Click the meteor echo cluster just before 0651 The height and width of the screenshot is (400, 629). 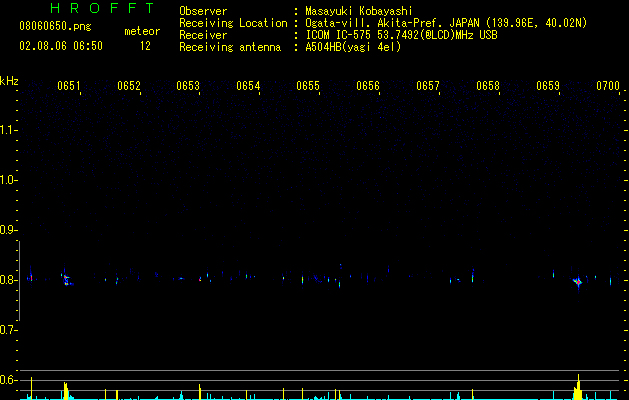pos(67,278)
